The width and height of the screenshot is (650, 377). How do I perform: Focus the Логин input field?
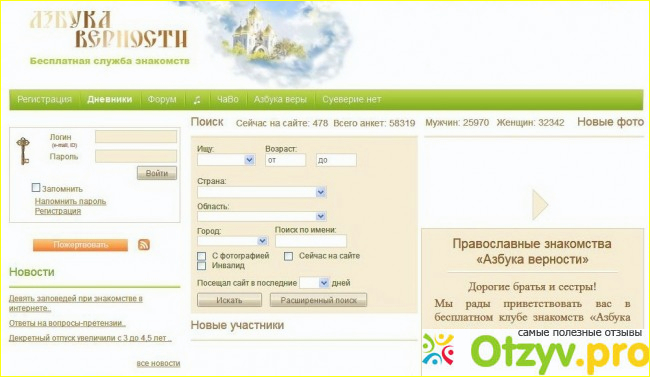coord(136,136)
